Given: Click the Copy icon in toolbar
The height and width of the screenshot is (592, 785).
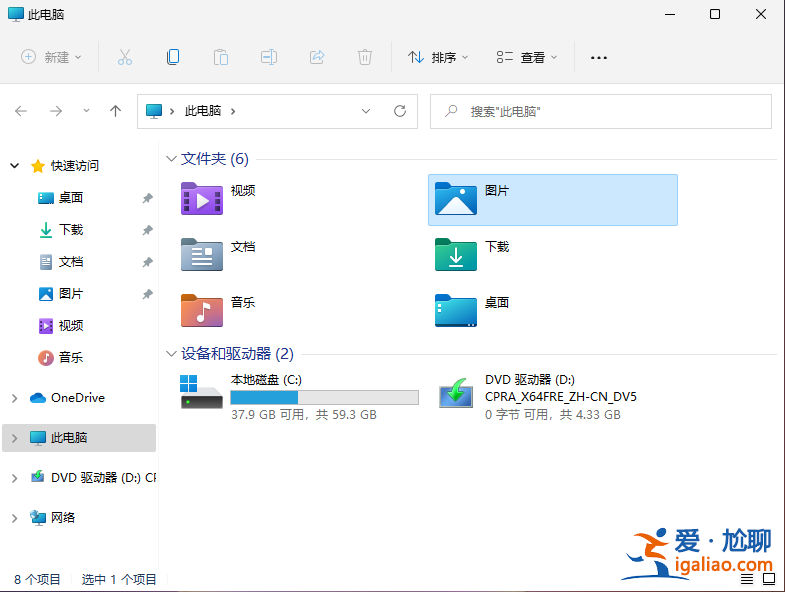Looking at the screenshot, I should pyautogui.click(x=173, y=57).
